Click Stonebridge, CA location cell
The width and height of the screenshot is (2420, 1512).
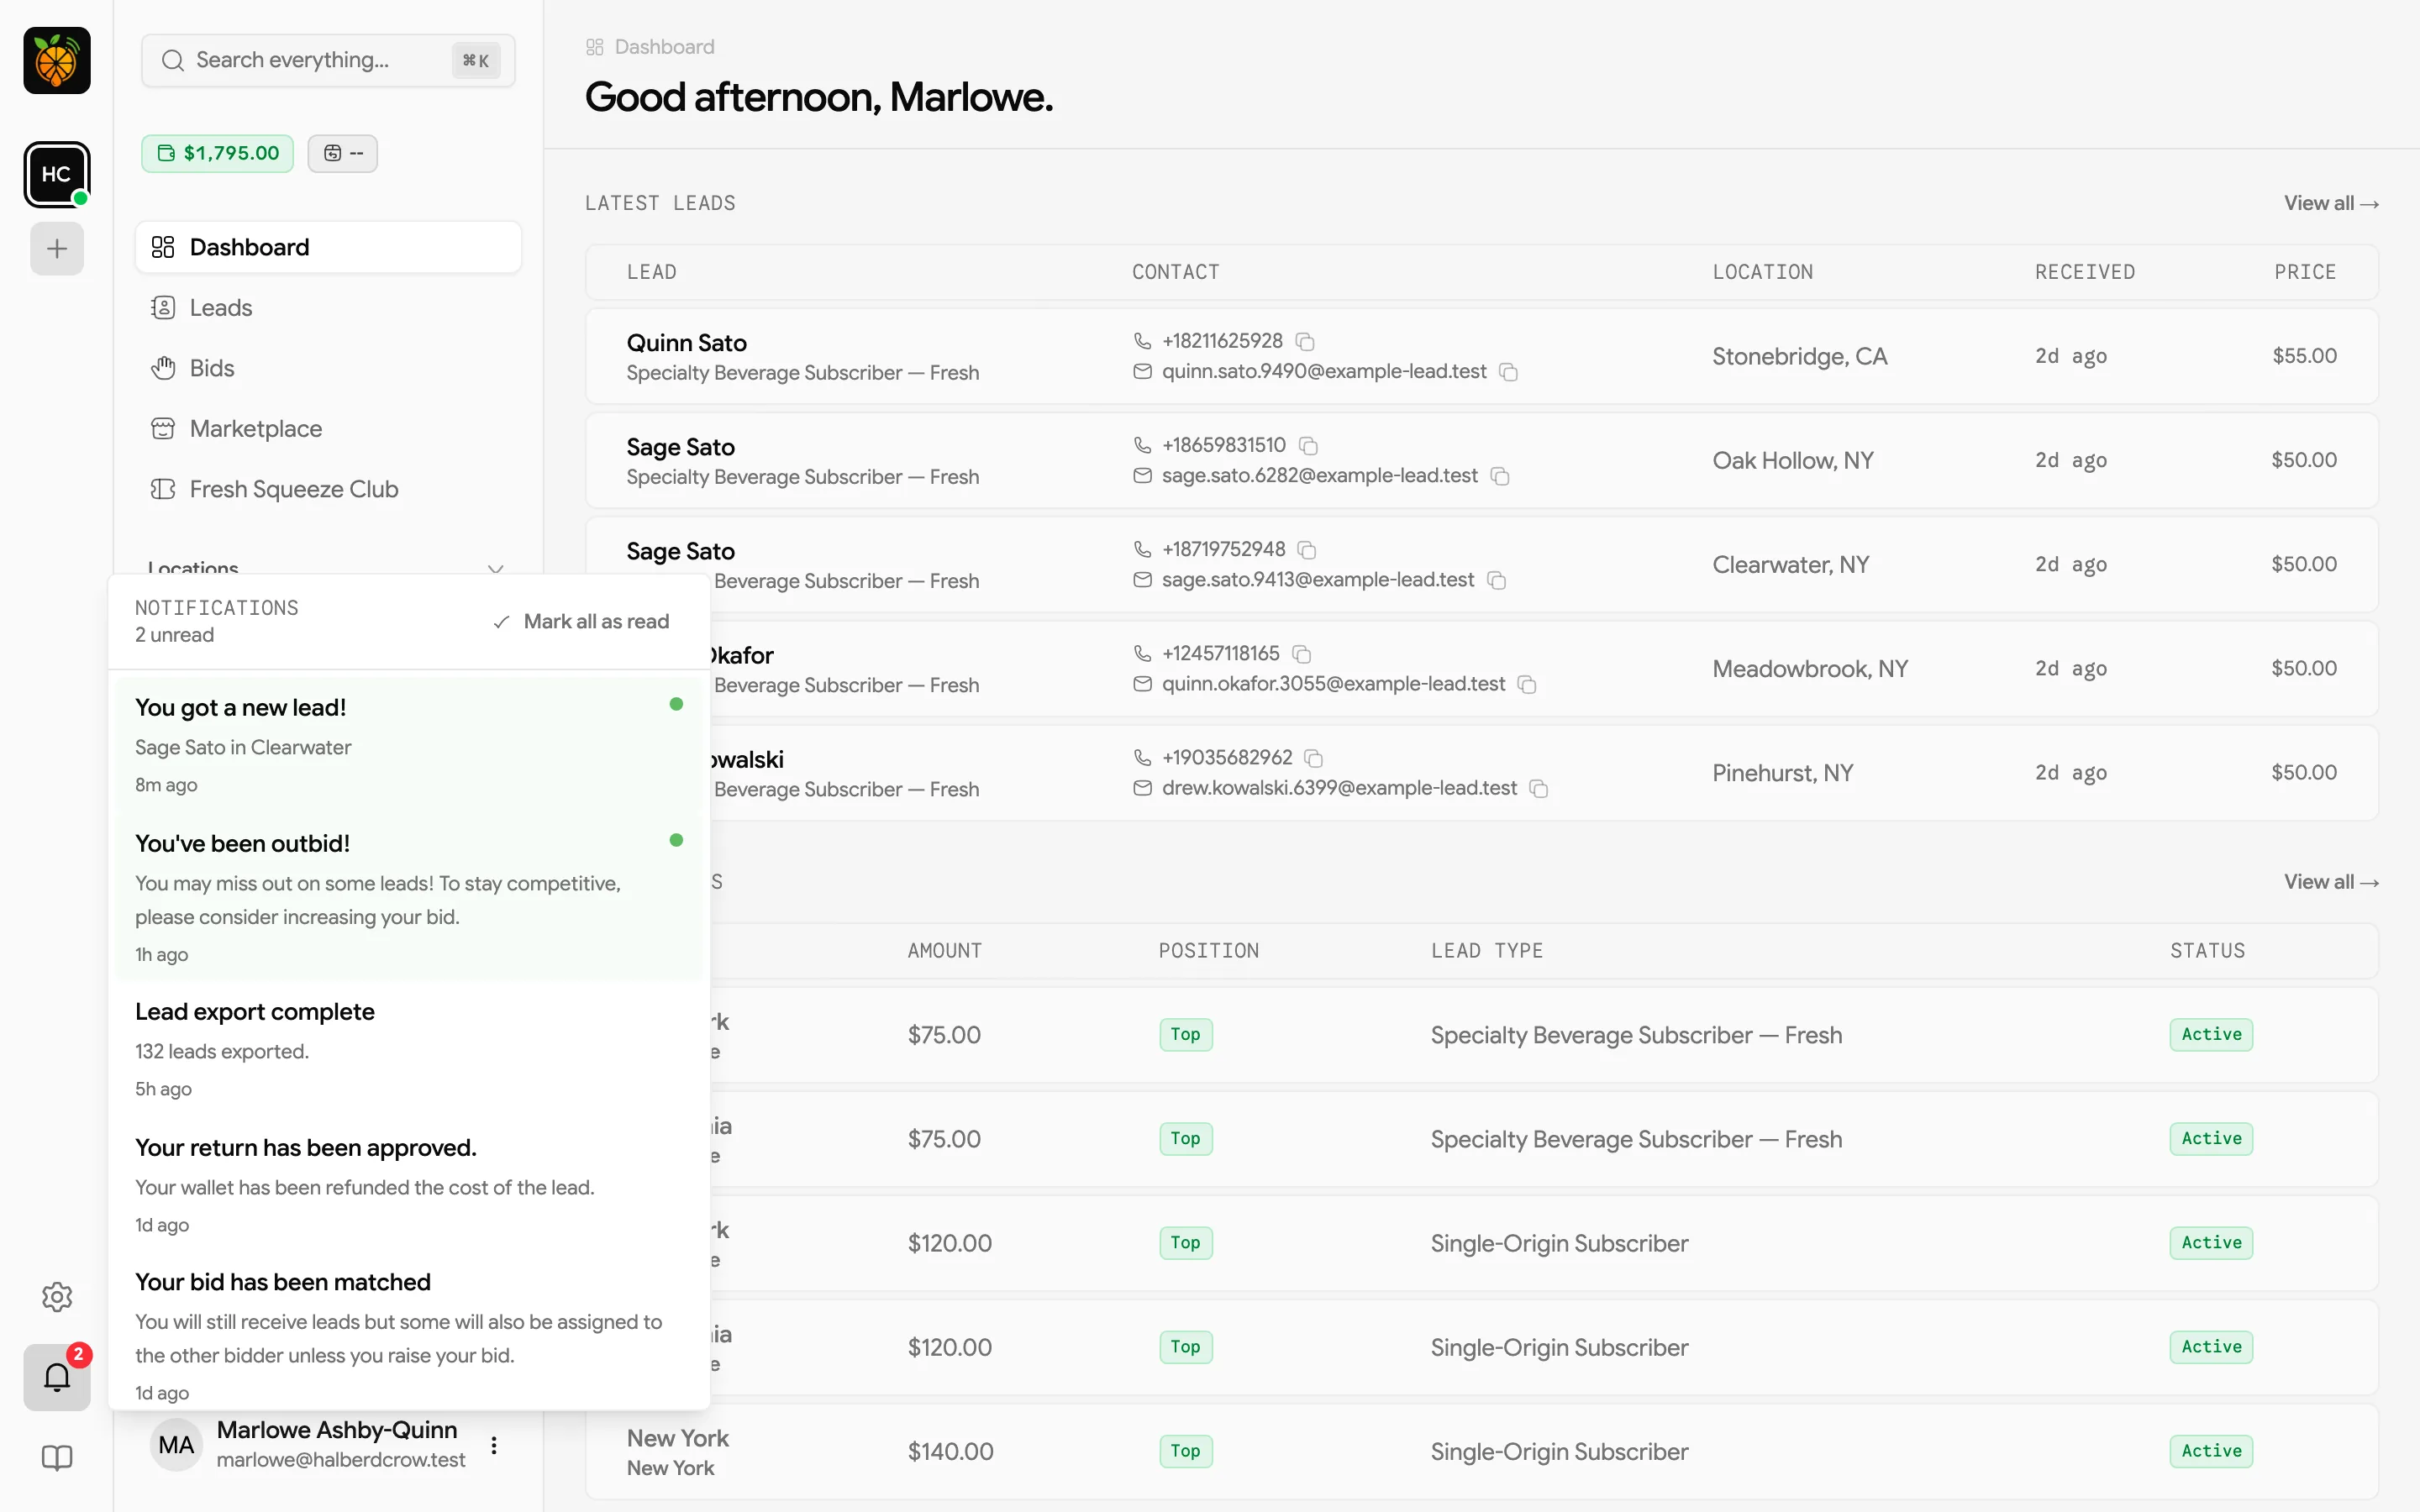click(1799, 356)
